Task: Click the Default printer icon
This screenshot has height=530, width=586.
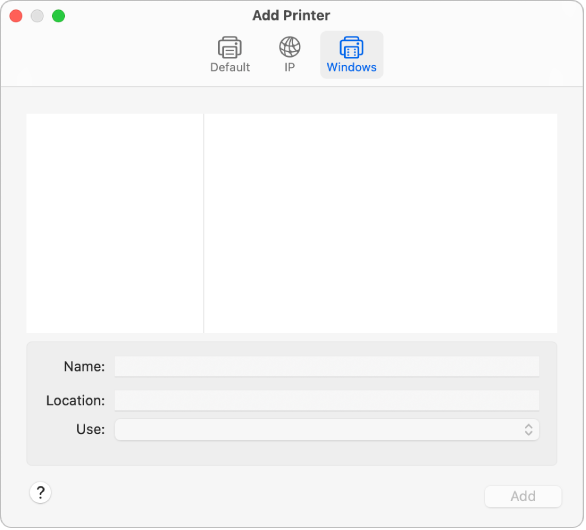Action: tap(229, 47)
